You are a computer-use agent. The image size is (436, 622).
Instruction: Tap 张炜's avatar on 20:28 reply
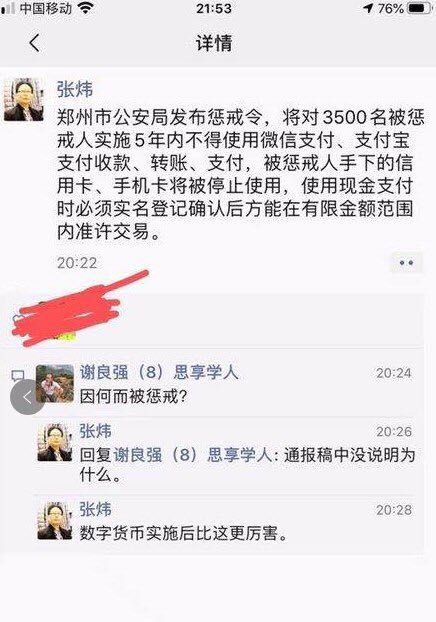tap(55, 520)
